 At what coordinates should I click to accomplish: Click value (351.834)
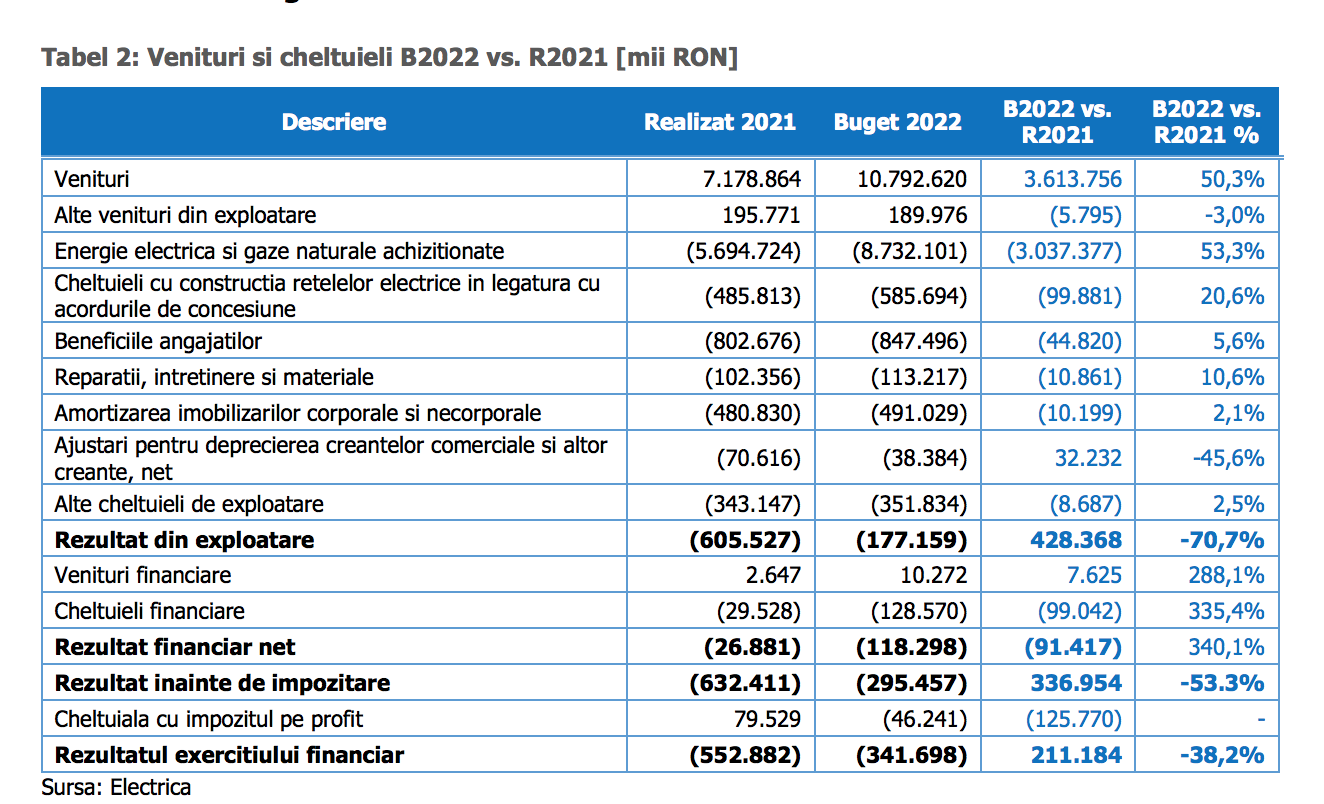(919, 504)
